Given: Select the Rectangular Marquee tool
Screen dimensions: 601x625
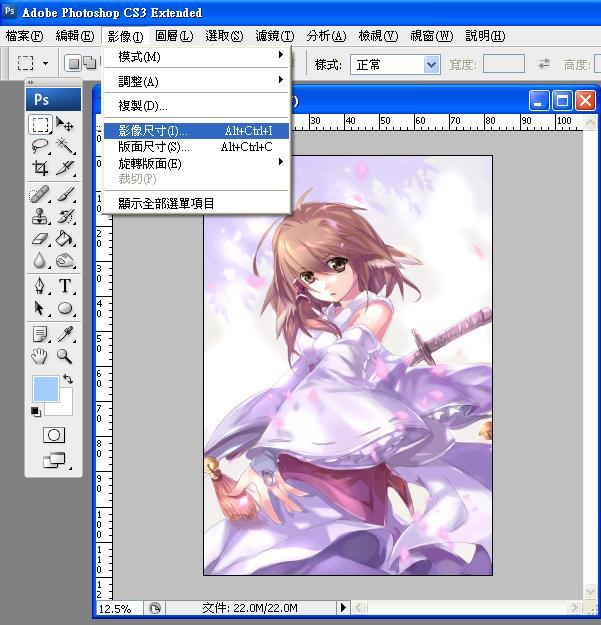Looking at the screenshot, I should [40, 125].
